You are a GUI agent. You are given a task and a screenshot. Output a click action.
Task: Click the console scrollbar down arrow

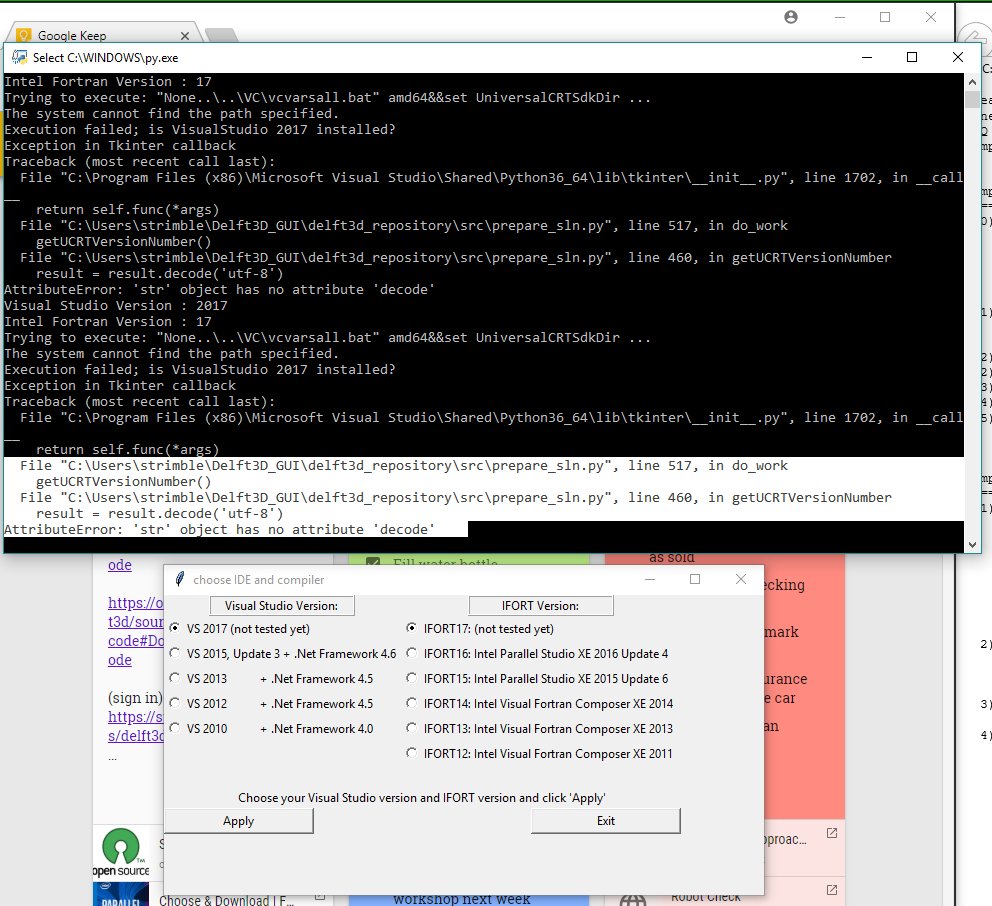click(972, 544)
